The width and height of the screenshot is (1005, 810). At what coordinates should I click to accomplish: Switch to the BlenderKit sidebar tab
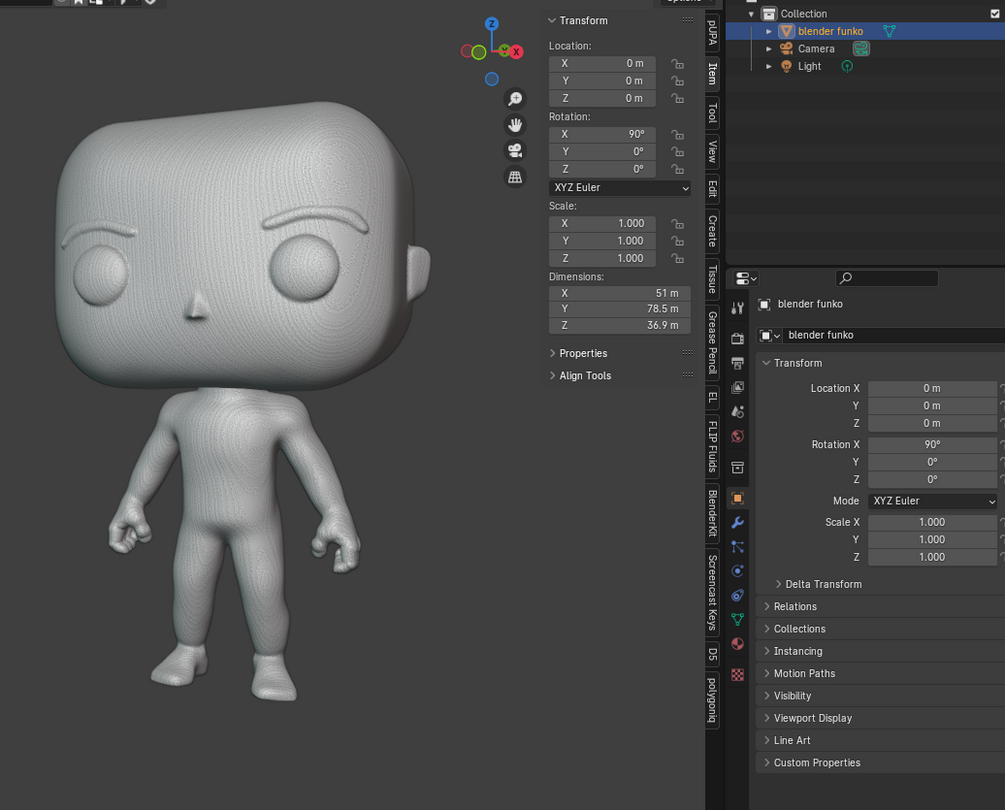tap(712, 513)
